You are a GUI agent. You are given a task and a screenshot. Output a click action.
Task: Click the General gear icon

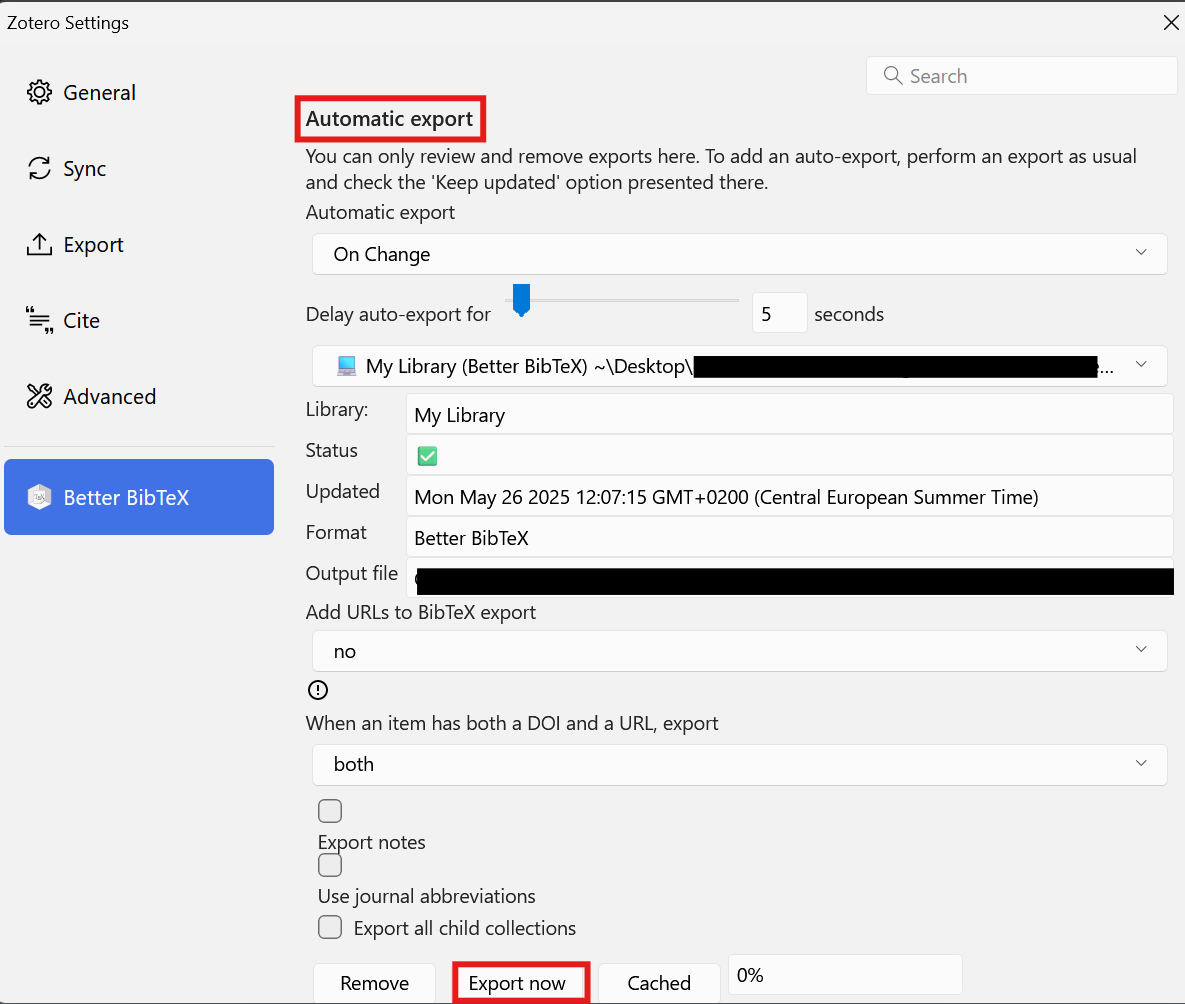pyautogui.click(x=39, y=92)
